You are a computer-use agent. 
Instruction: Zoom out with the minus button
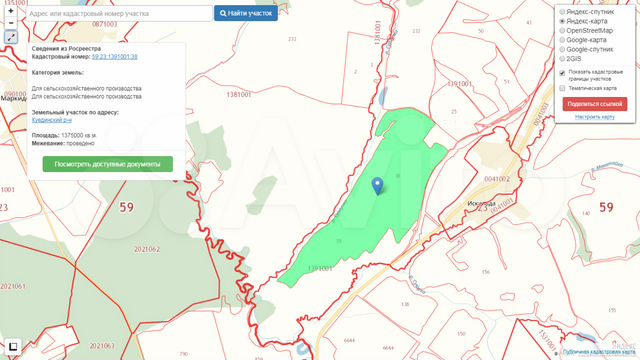[x=11, y=23]
